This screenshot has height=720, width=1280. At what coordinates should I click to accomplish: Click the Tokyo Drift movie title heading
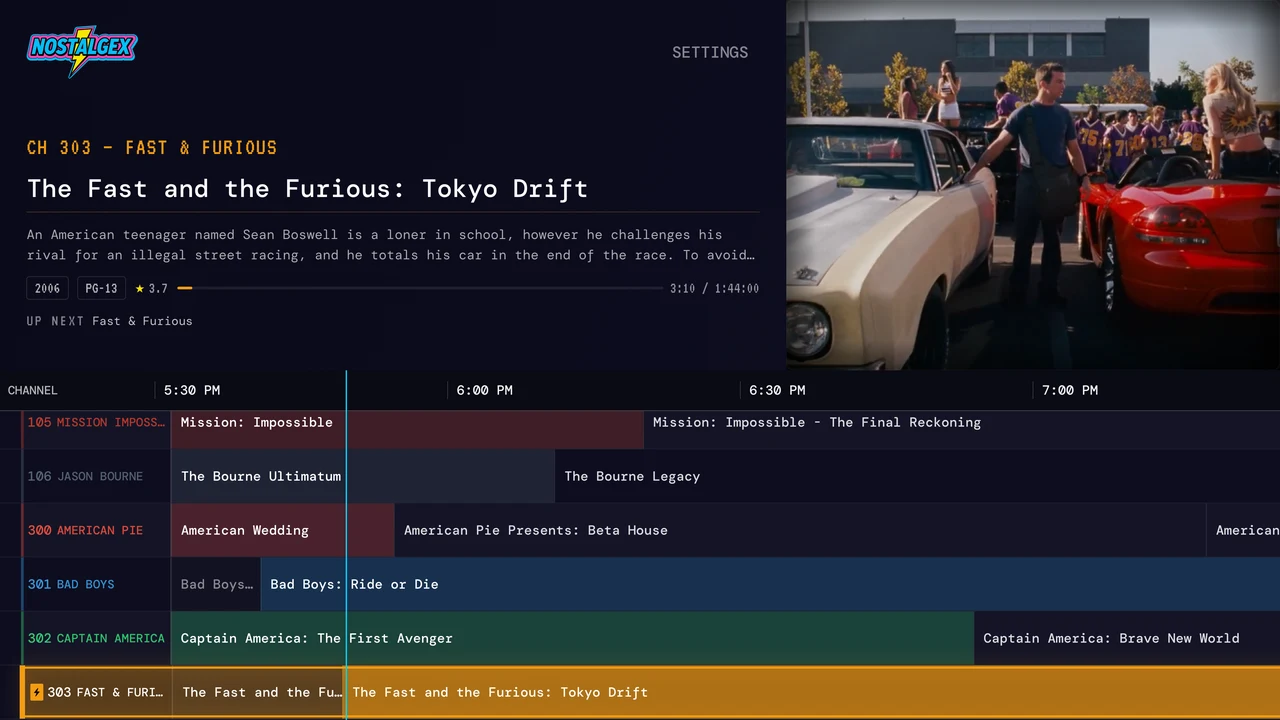point(307,188)
